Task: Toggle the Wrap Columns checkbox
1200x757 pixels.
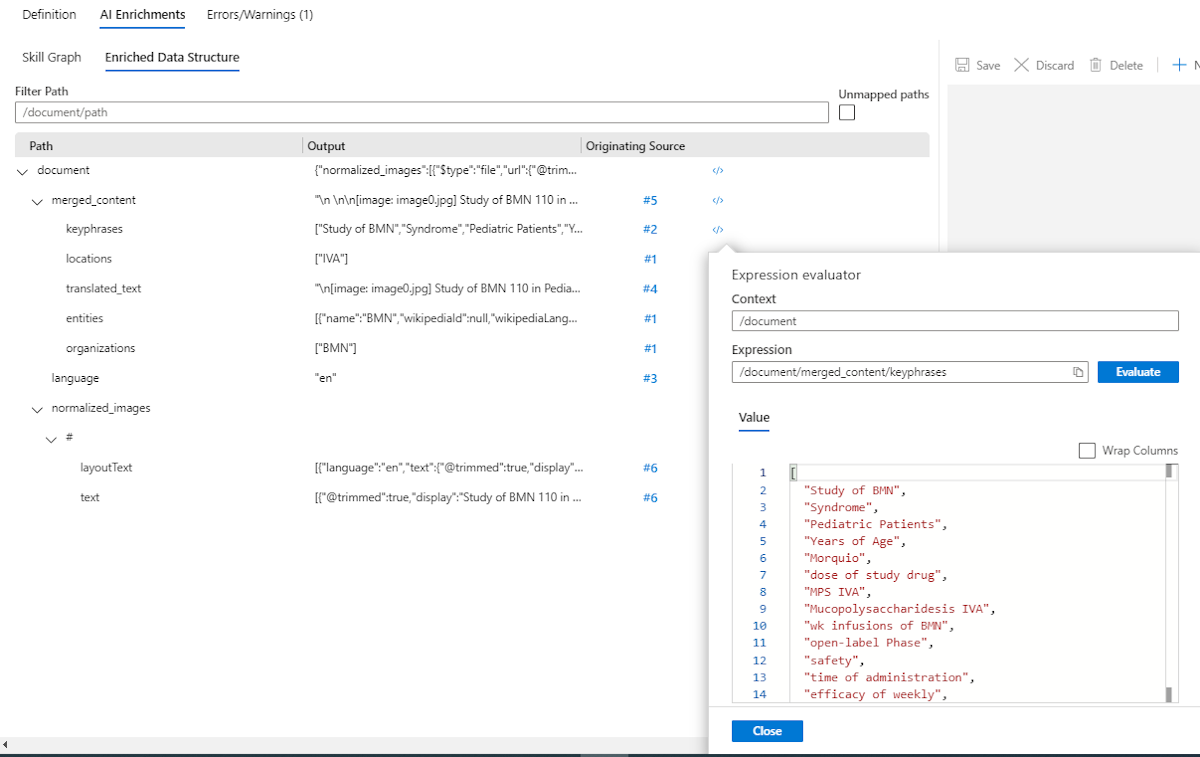Action: click(1087, 451)
